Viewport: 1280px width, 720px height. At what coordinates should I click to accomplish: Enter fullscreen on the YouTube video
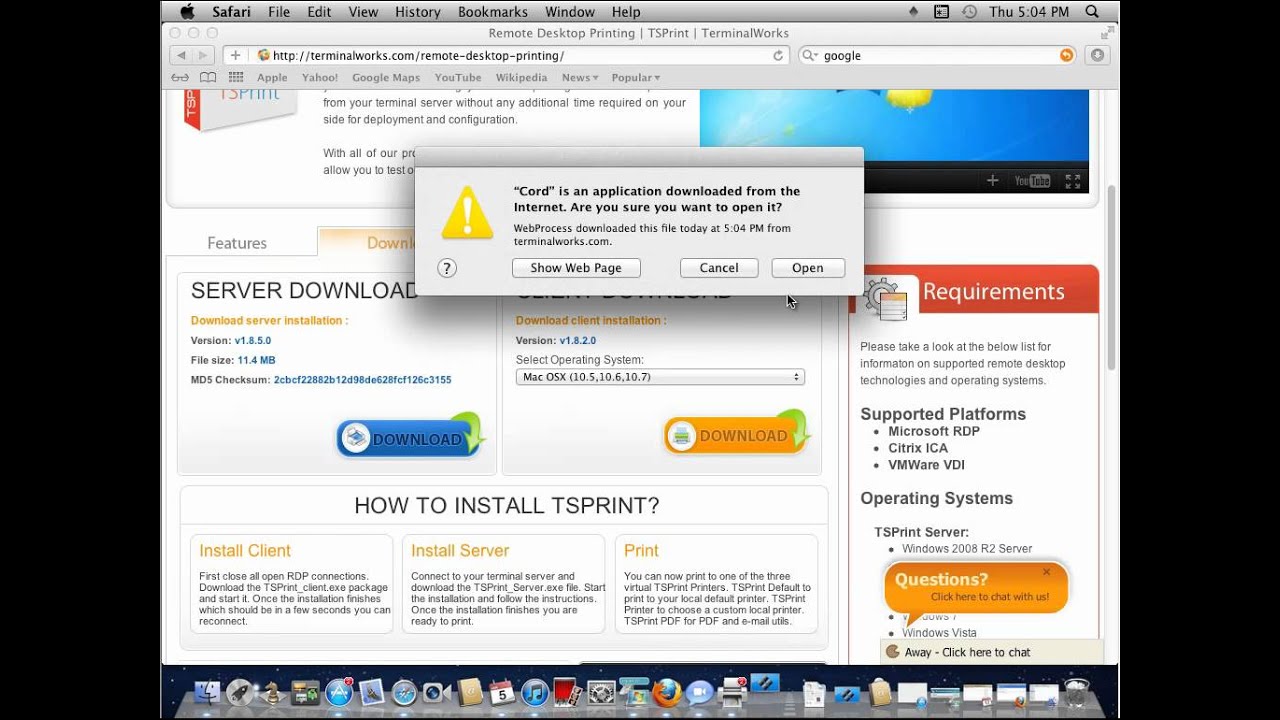pos(1072,181)
